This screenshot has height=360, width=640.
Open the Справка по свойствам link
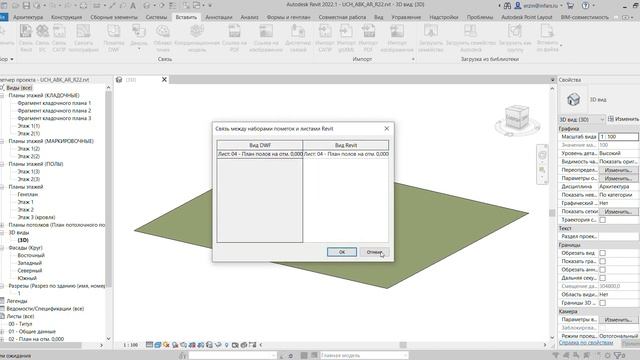pyautogui.click(x=586, y=343)
